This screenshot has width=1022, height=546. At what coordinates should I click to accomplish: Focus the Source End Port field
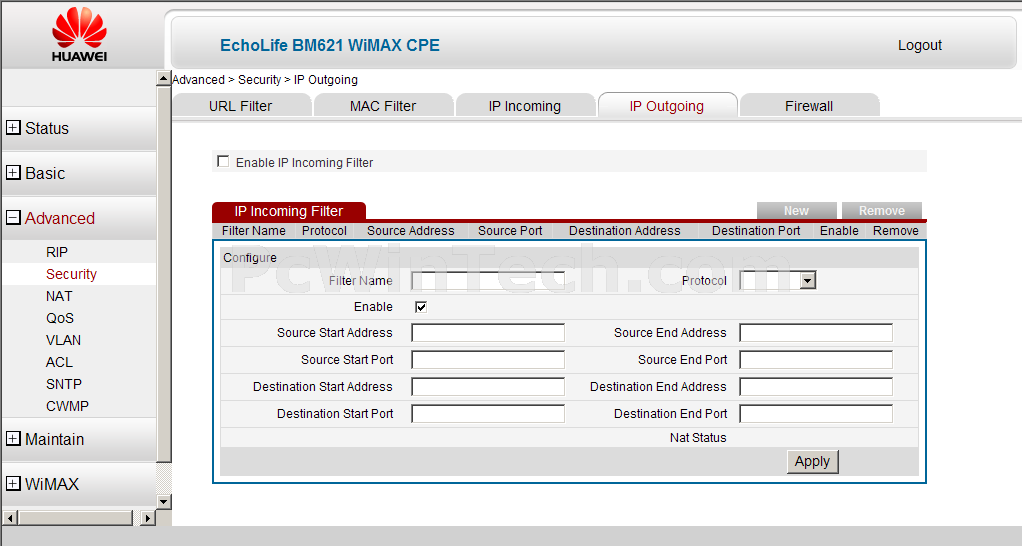(x=816, y=360)
